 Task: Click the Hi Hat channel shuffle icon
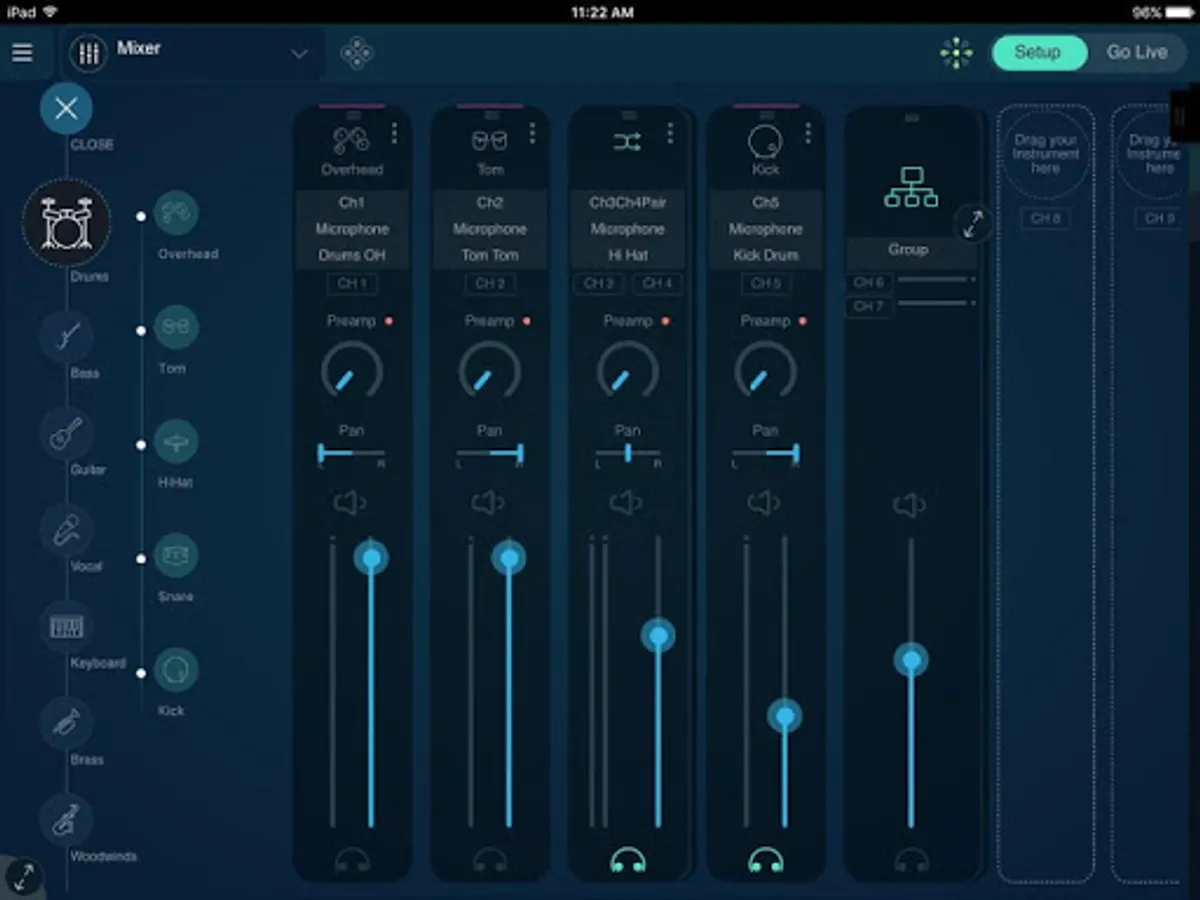coord(627,142)
